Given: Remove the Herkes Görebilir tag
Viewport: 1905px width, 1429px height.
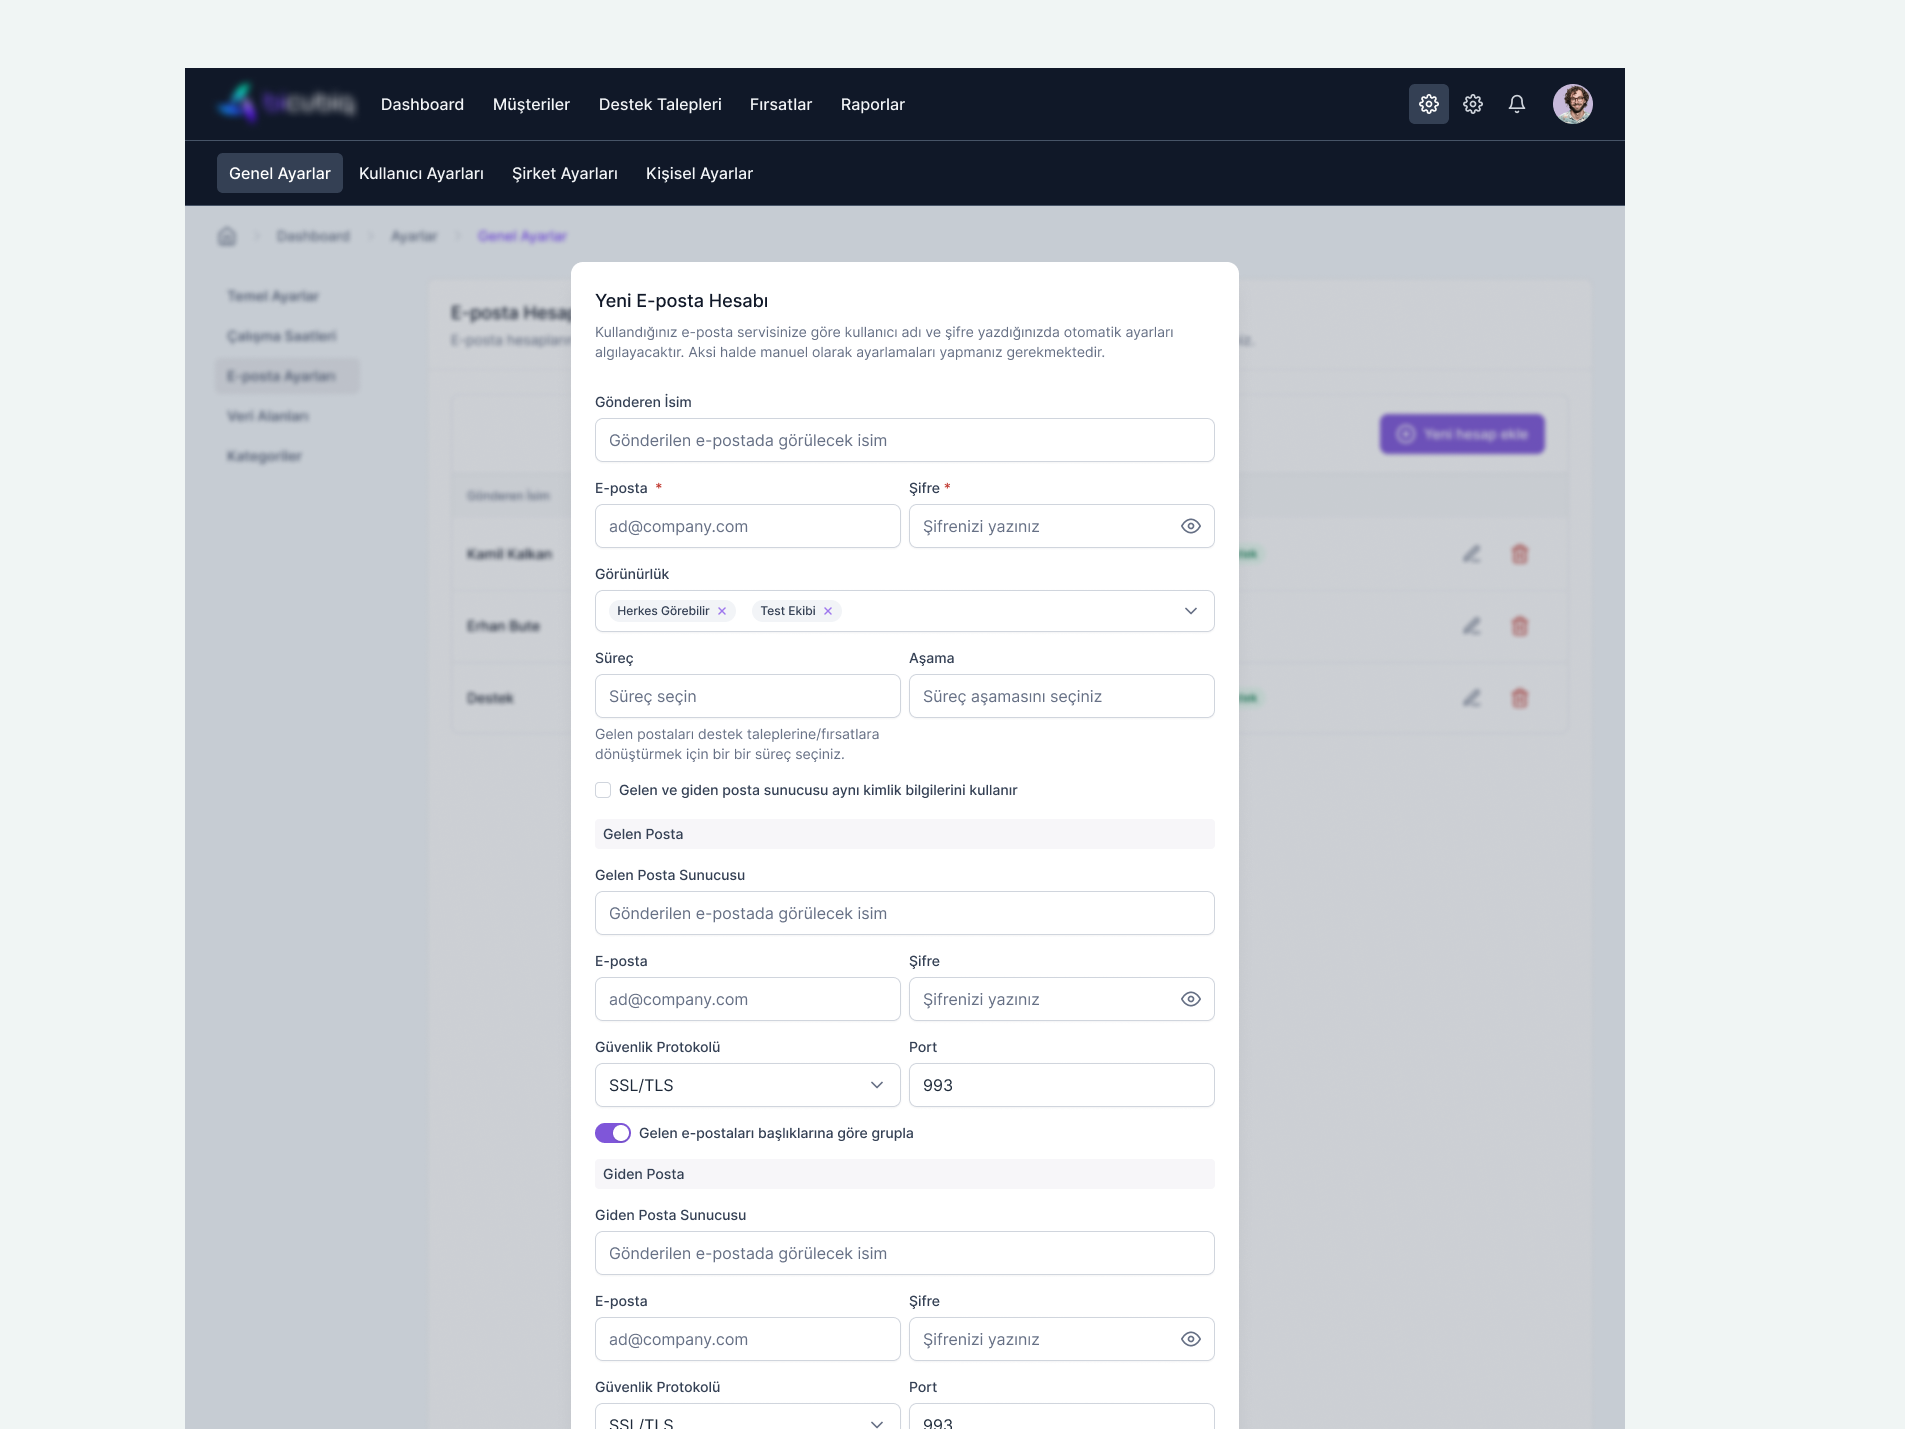Looking at the screenshot, I should 722,611.
